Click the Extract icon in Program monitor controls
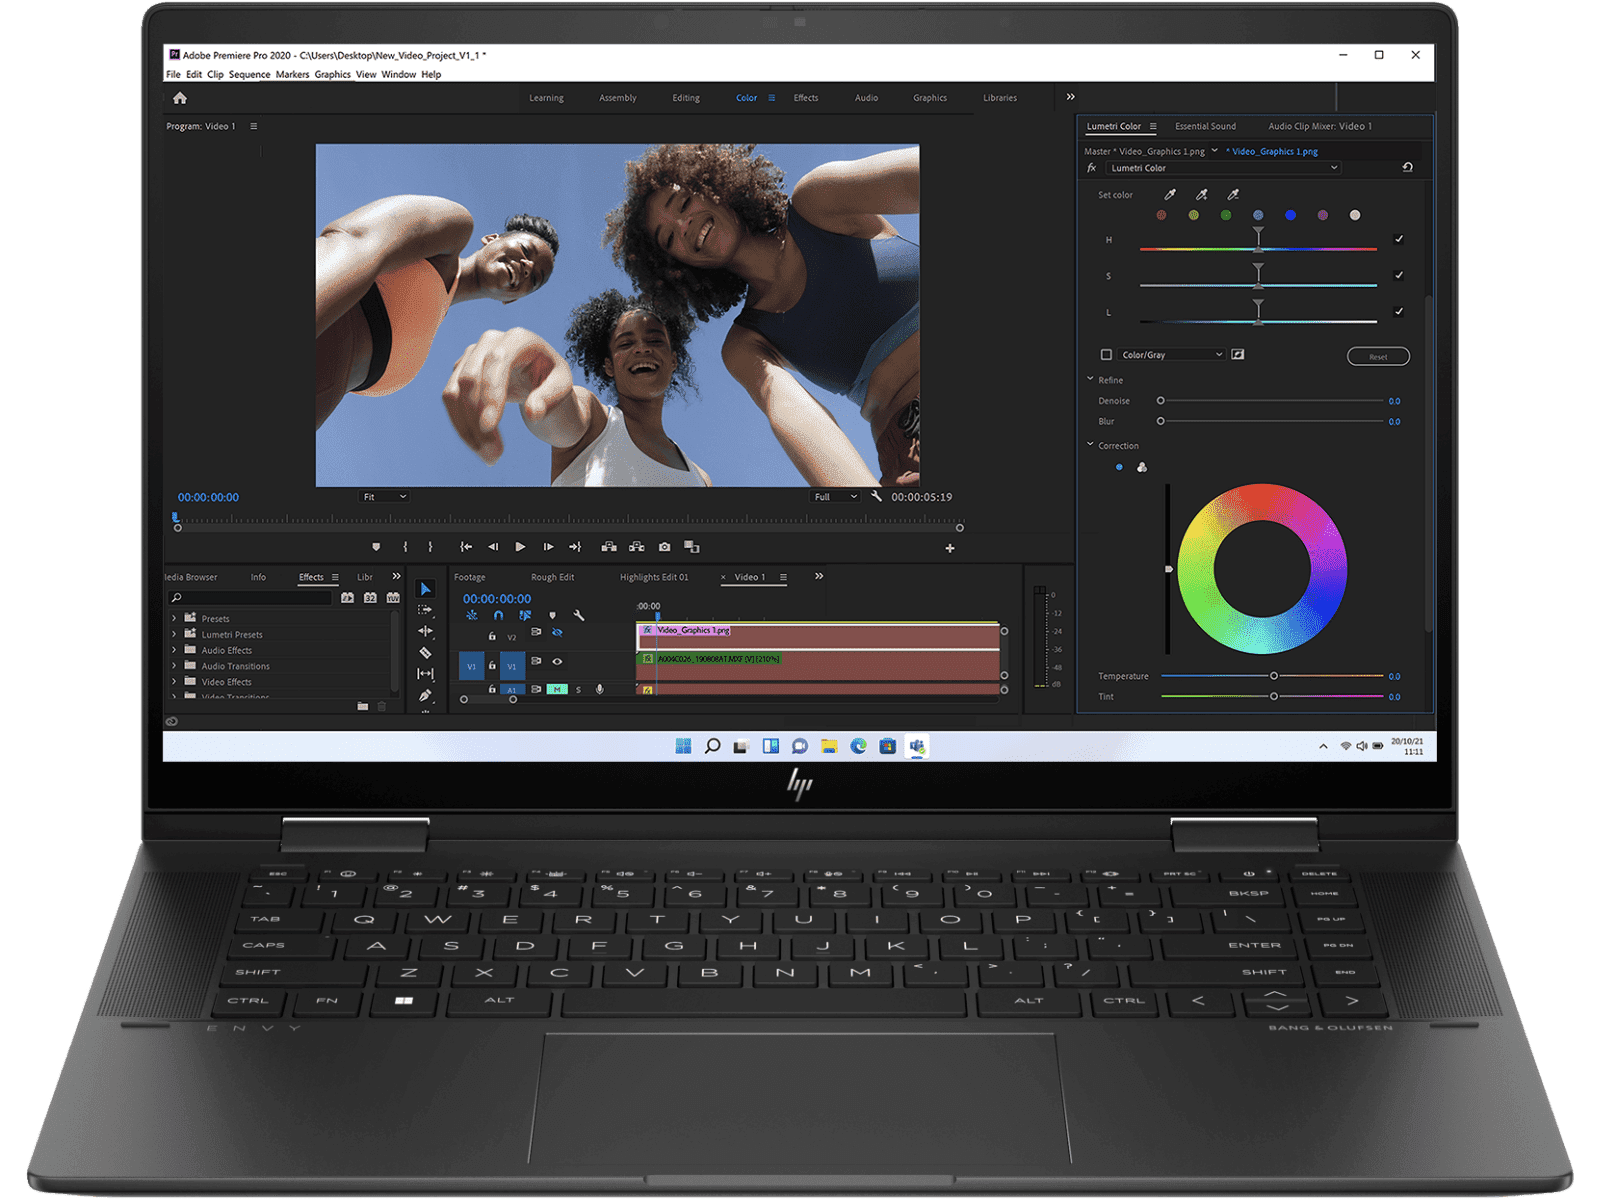This screenshot has height=1200, width=1597. point(636,547)
